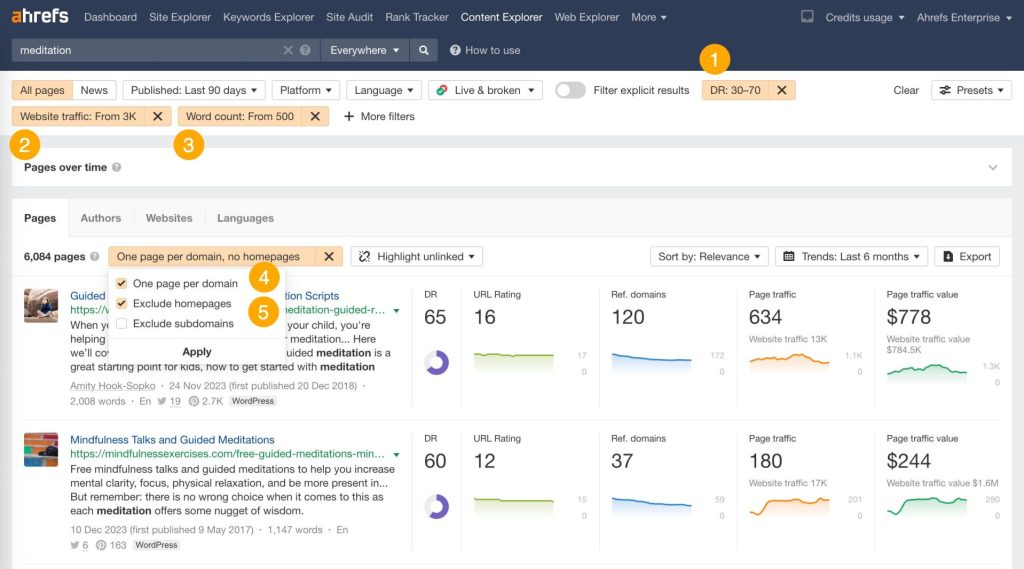Open Mindfulness Talks and Guided Meditations link

[172, 440]
